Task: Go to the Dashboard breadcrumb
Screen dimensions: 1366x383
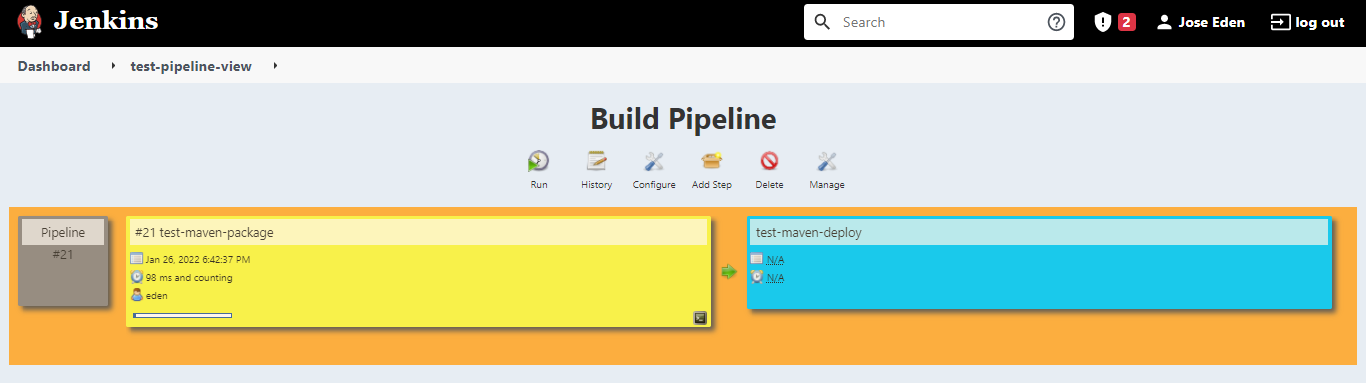Action: [x=54, y=66]
